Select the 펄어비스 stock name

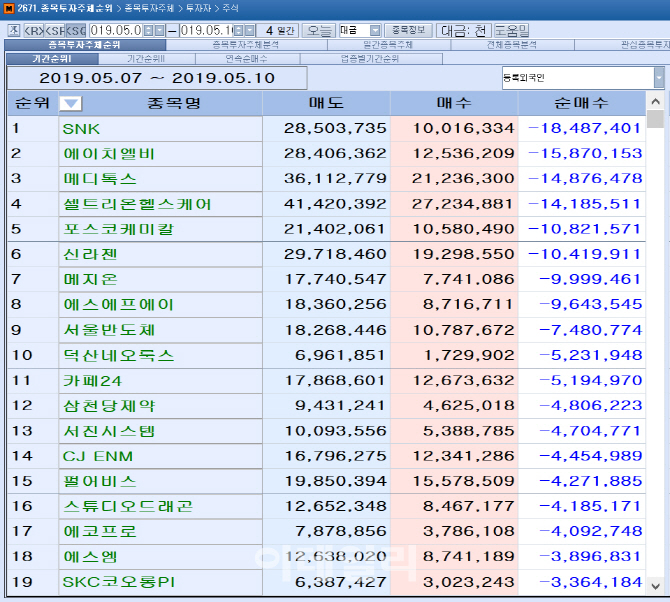(x=100, y=482)
